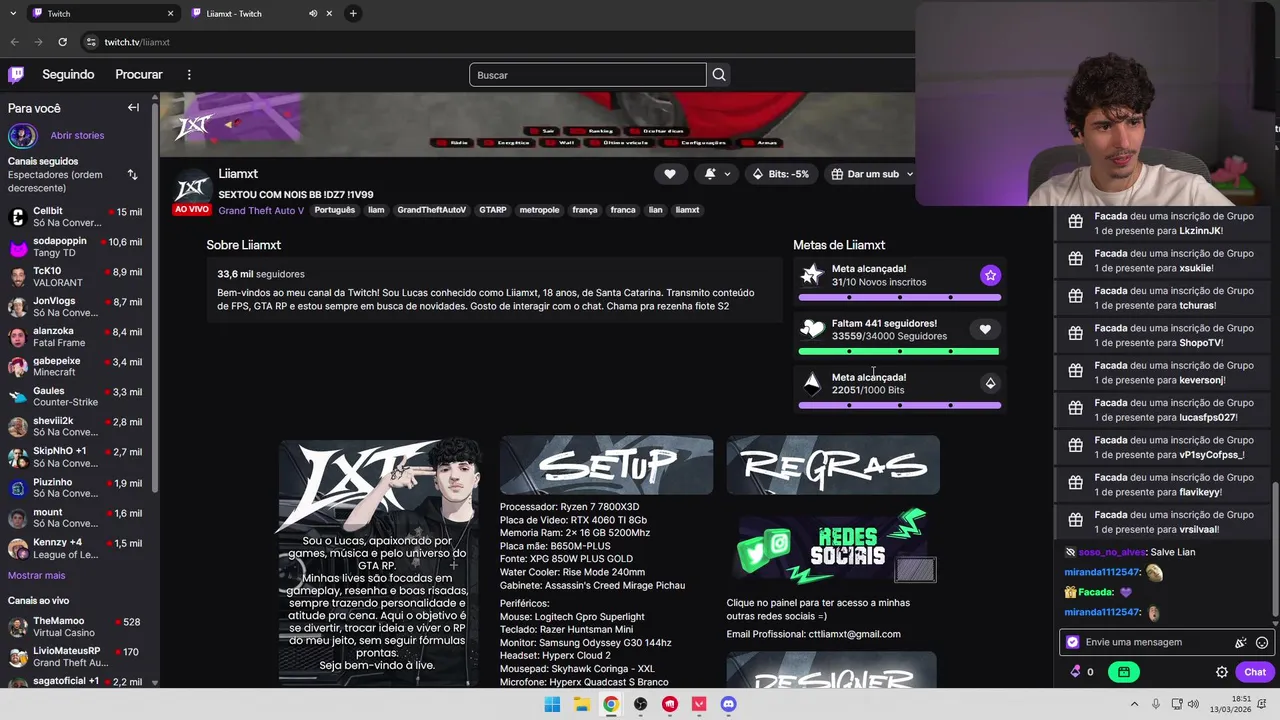Screen dimensions: 1280x720
Task: Reload the page in Chrome
Action: pyautogui.click(x=62, y=42)
